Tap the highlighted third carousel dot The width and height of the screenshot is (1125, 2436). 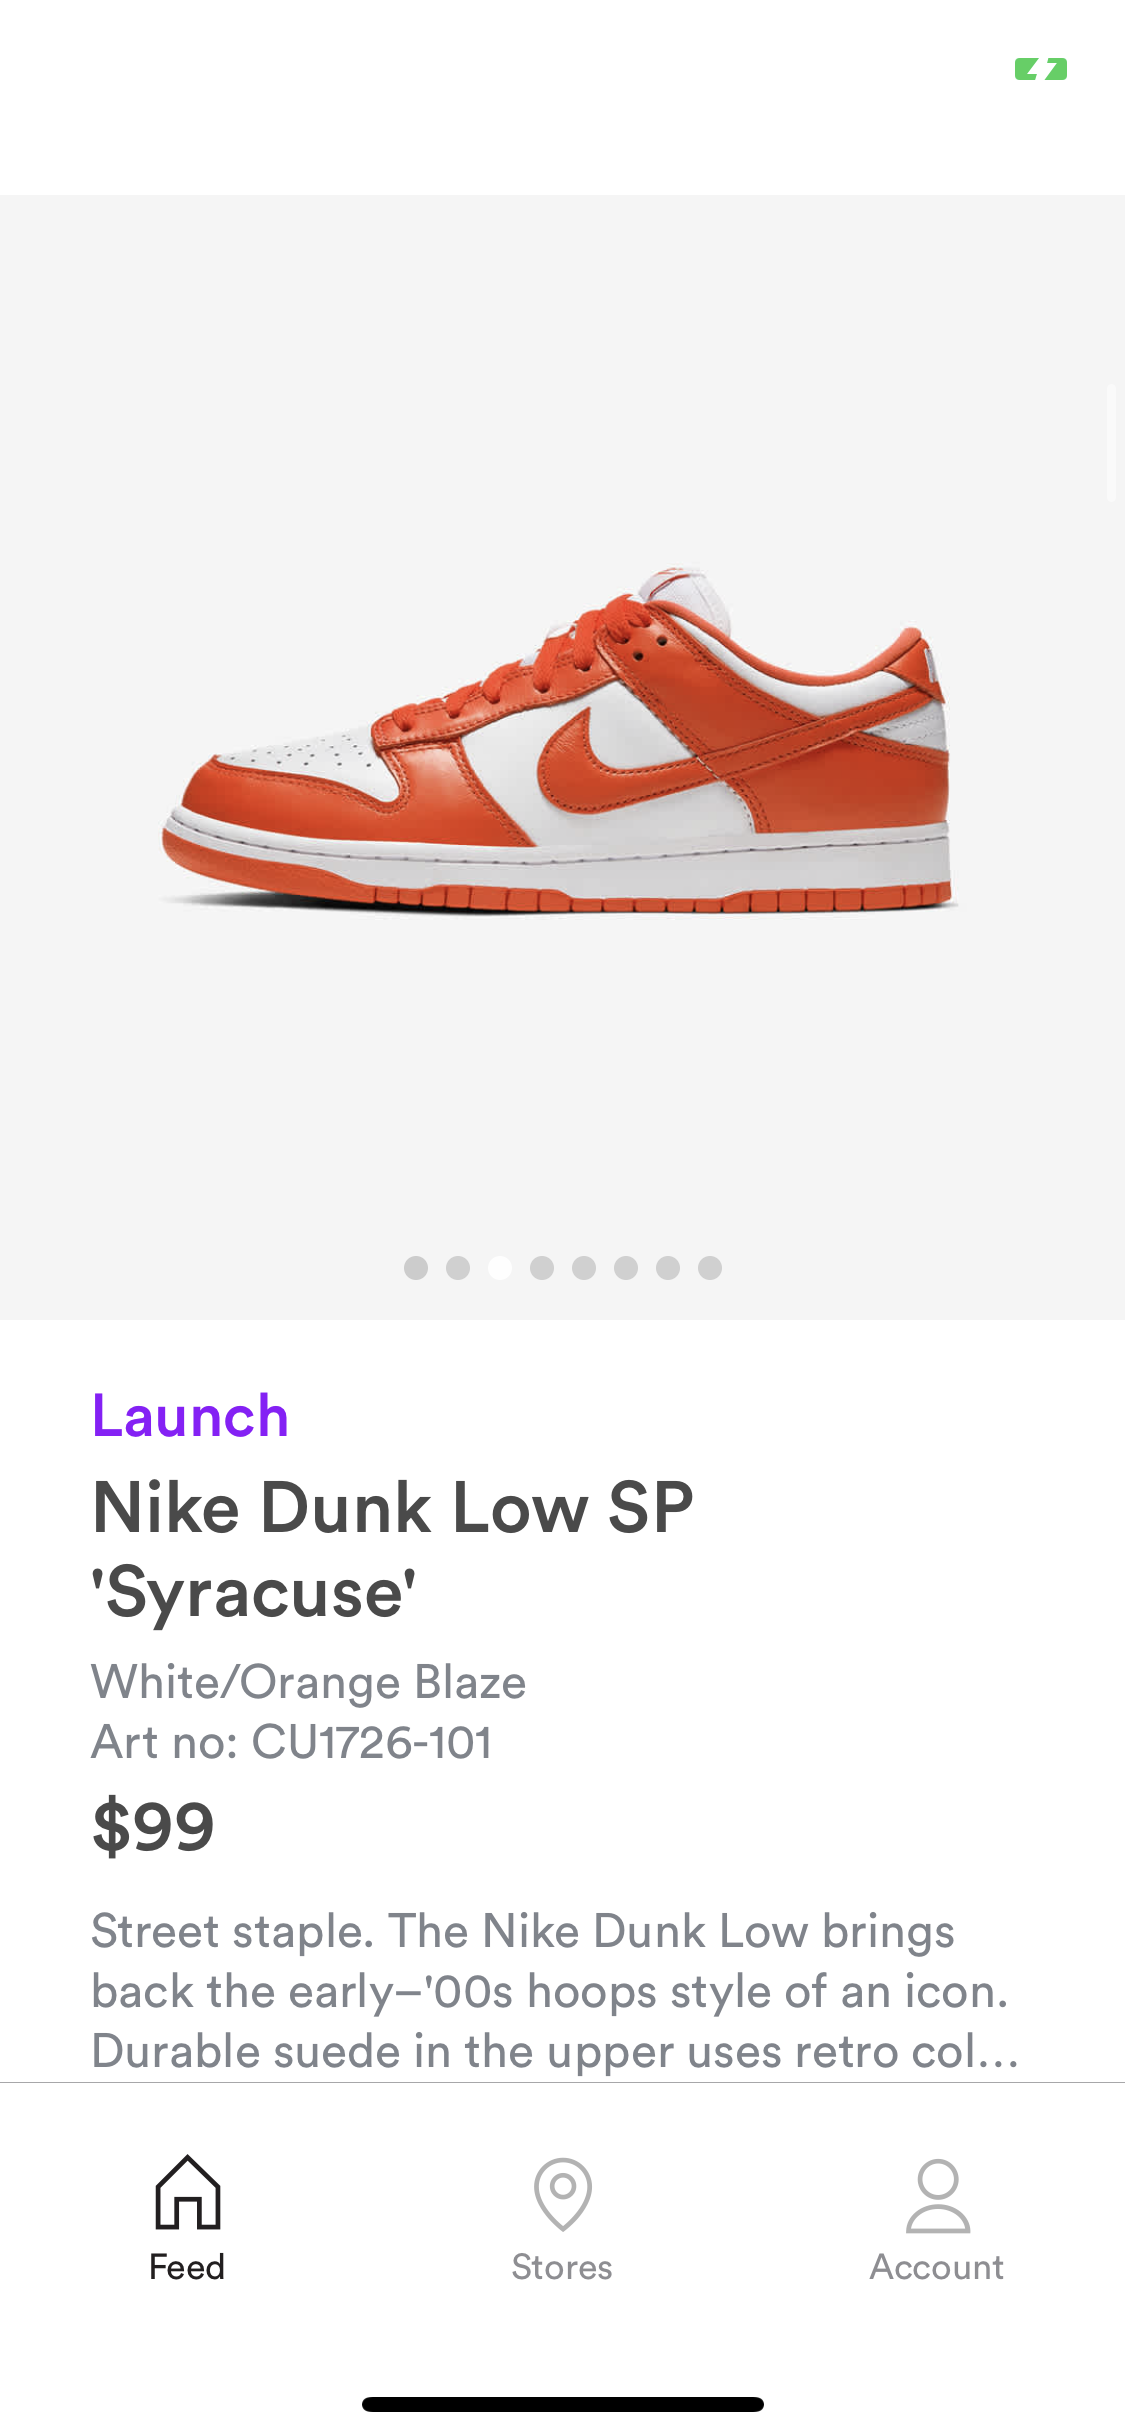point(500,1268)
